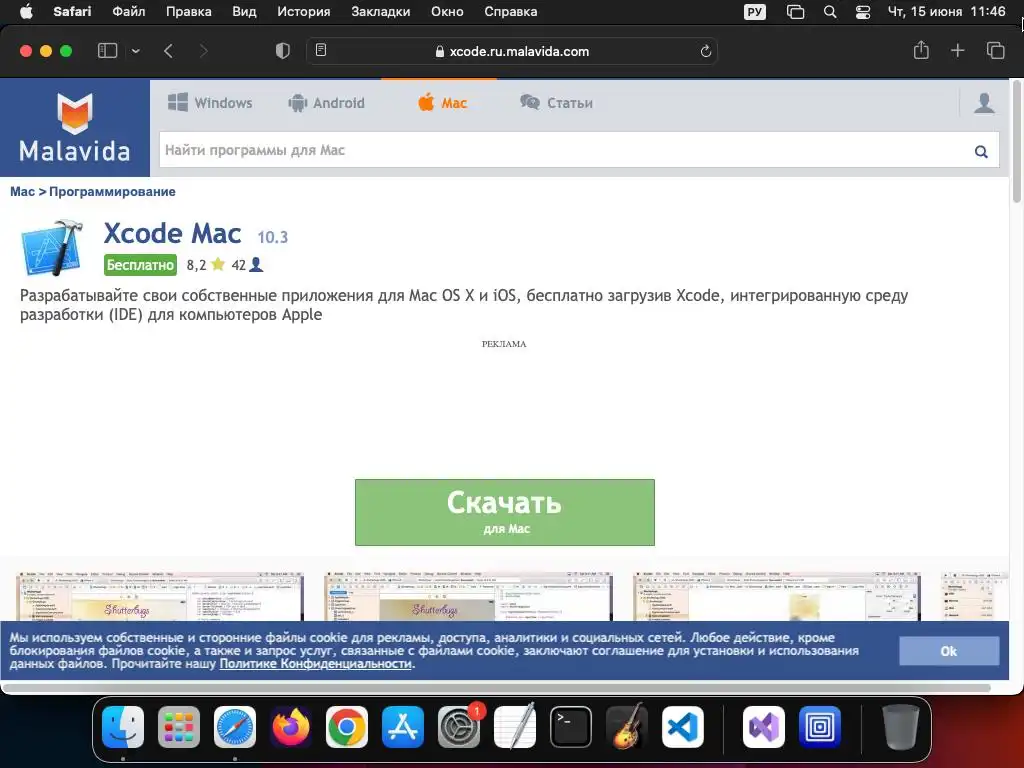Open System Preferences from the Dock
The width and height of the screenshot is (1024, 768).
459,726
